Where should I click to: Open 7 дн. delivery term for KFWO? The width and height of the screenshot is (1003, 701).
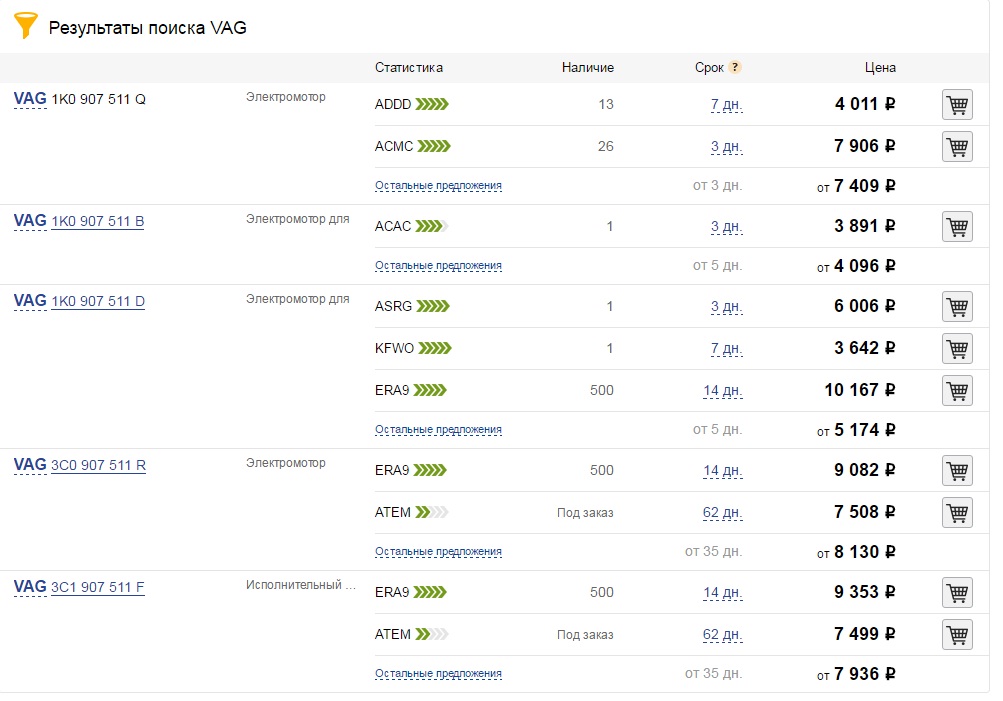click(x=727, y=349)
